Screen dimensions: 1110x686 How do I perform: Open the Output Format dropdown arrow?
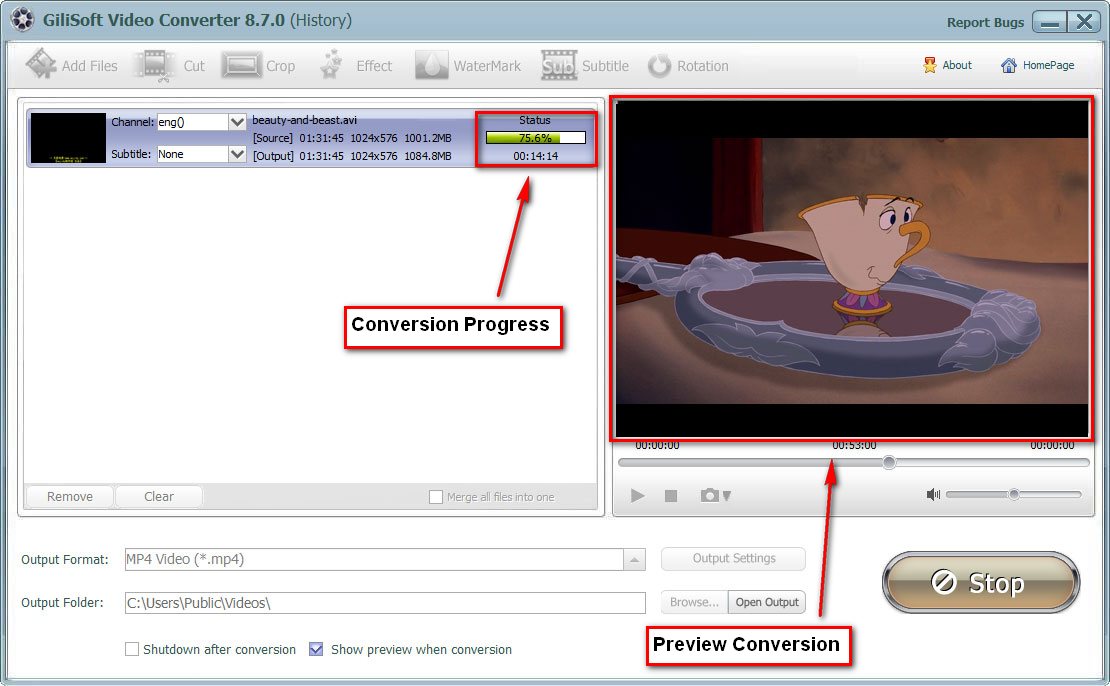[634, 559]
